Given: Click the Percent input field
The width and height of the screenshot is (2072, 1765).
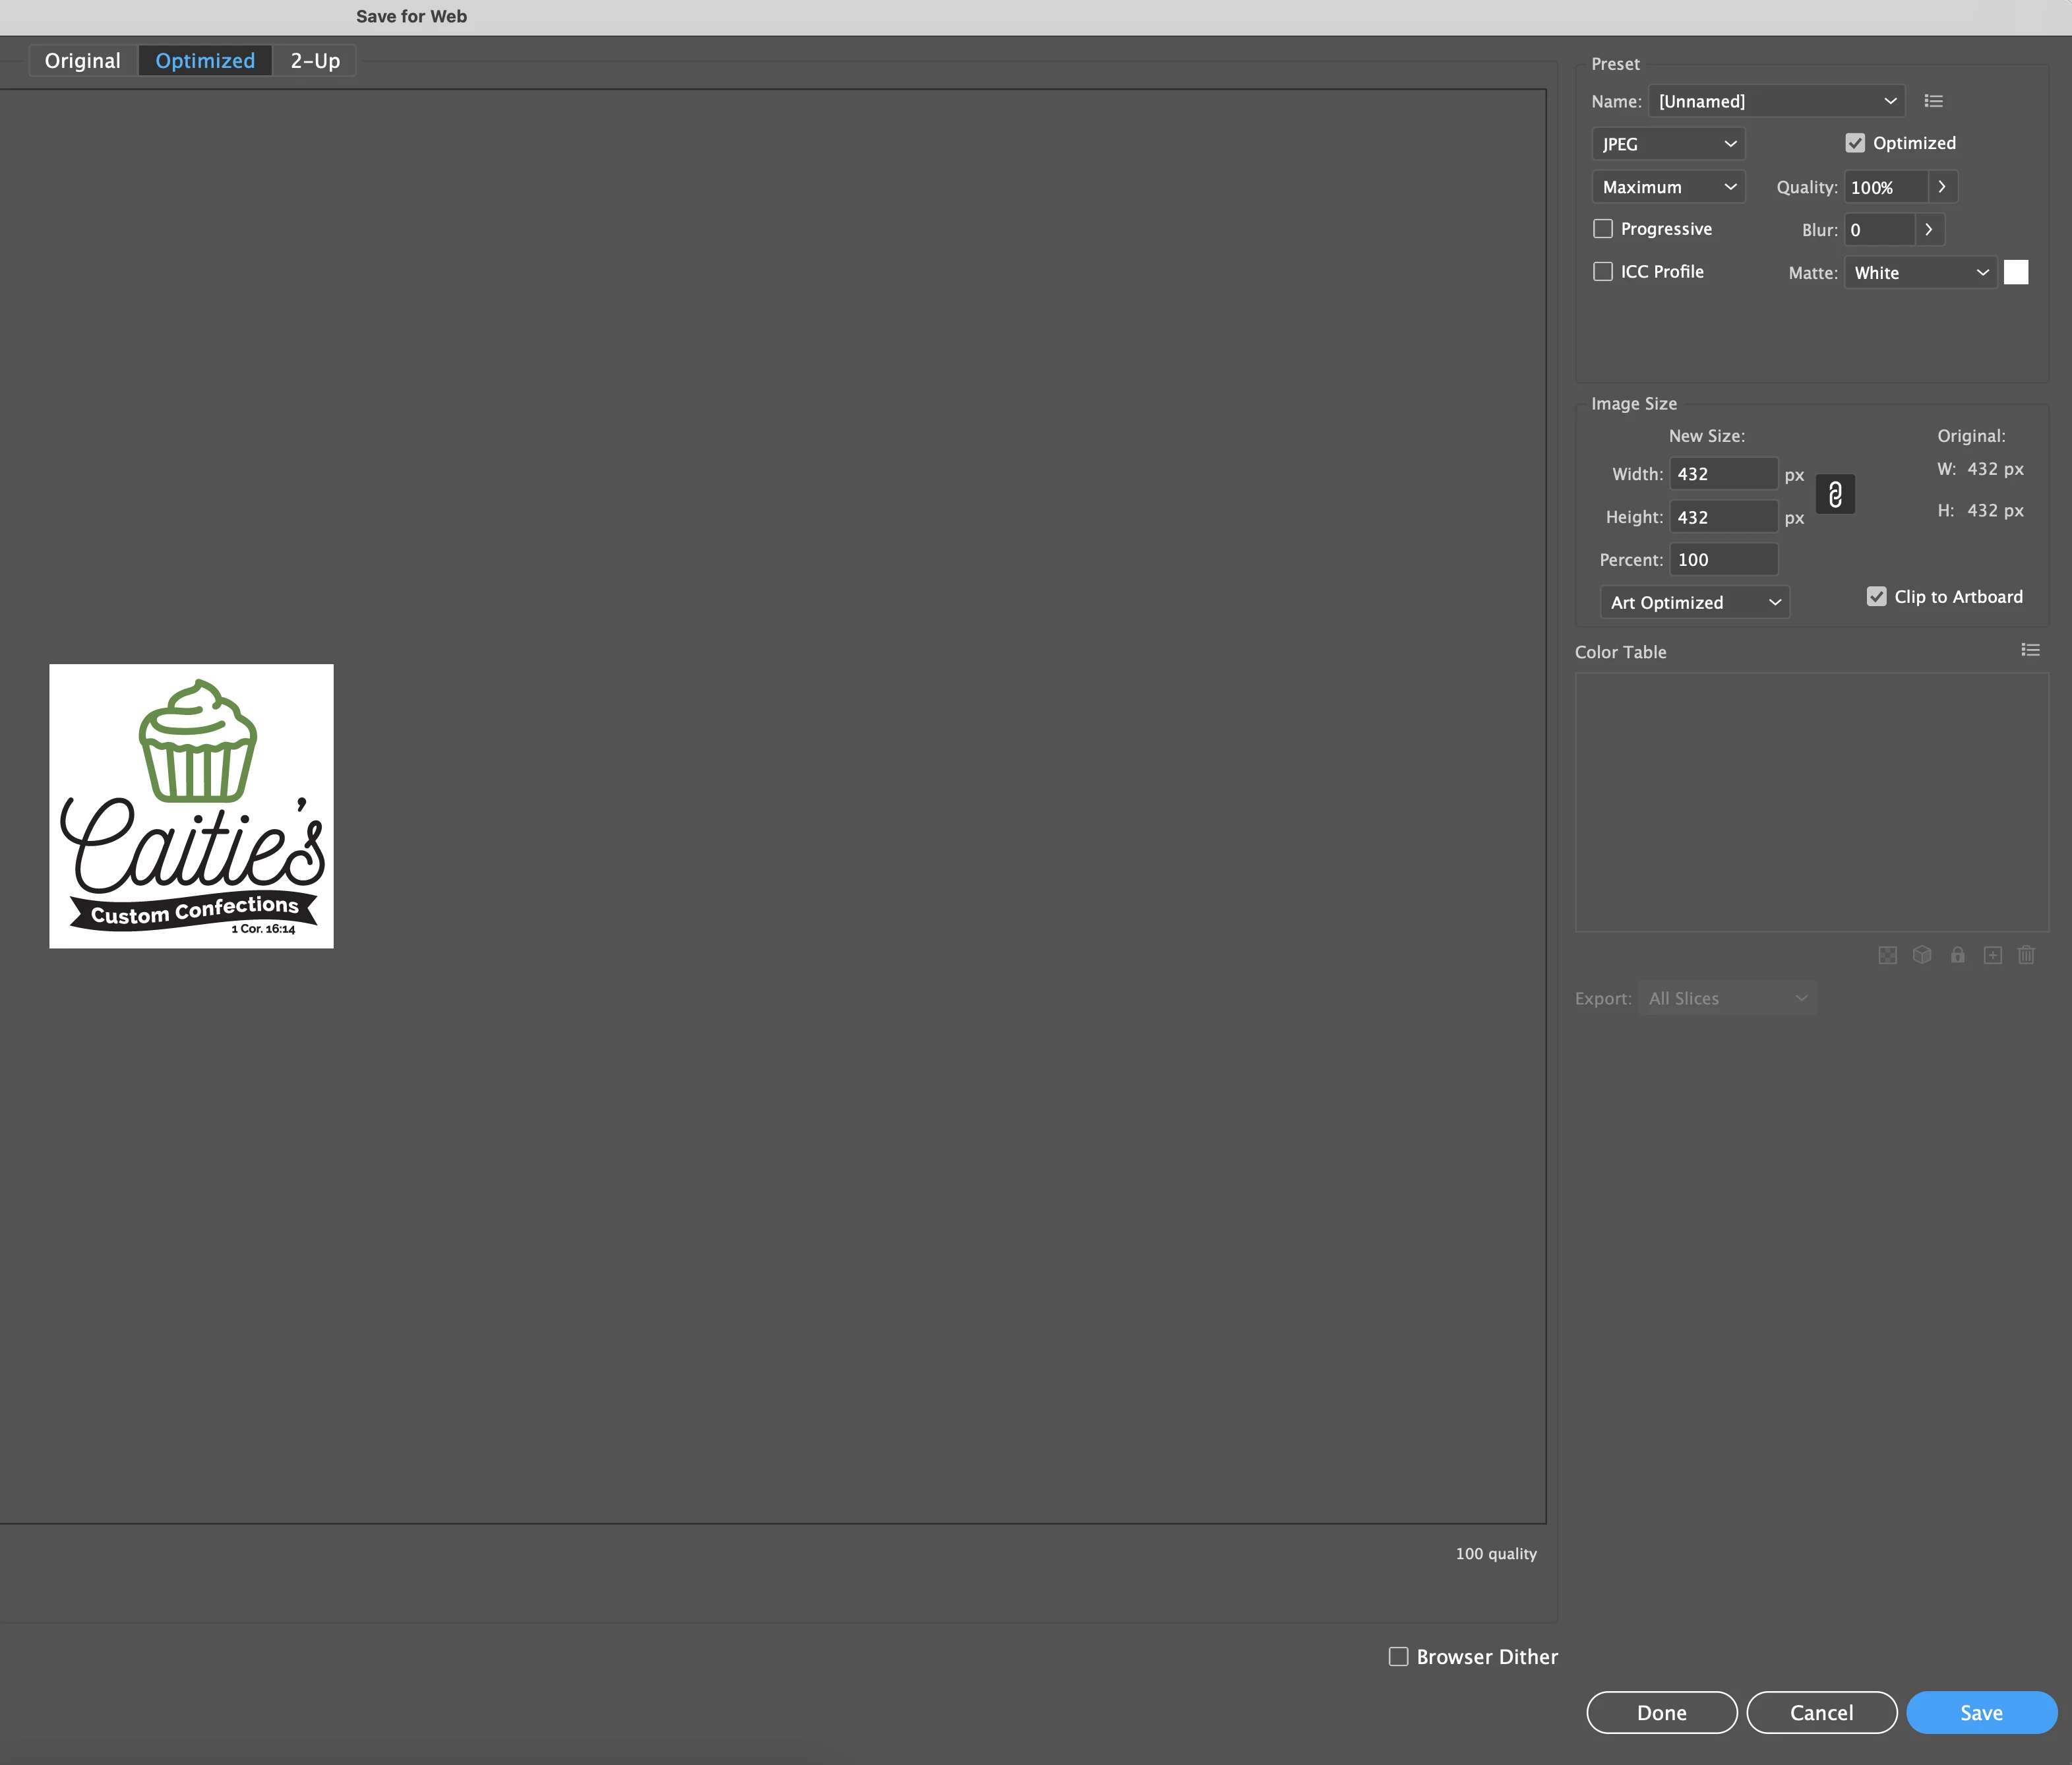Looking at the screenshot, I should pos(1723,560).
